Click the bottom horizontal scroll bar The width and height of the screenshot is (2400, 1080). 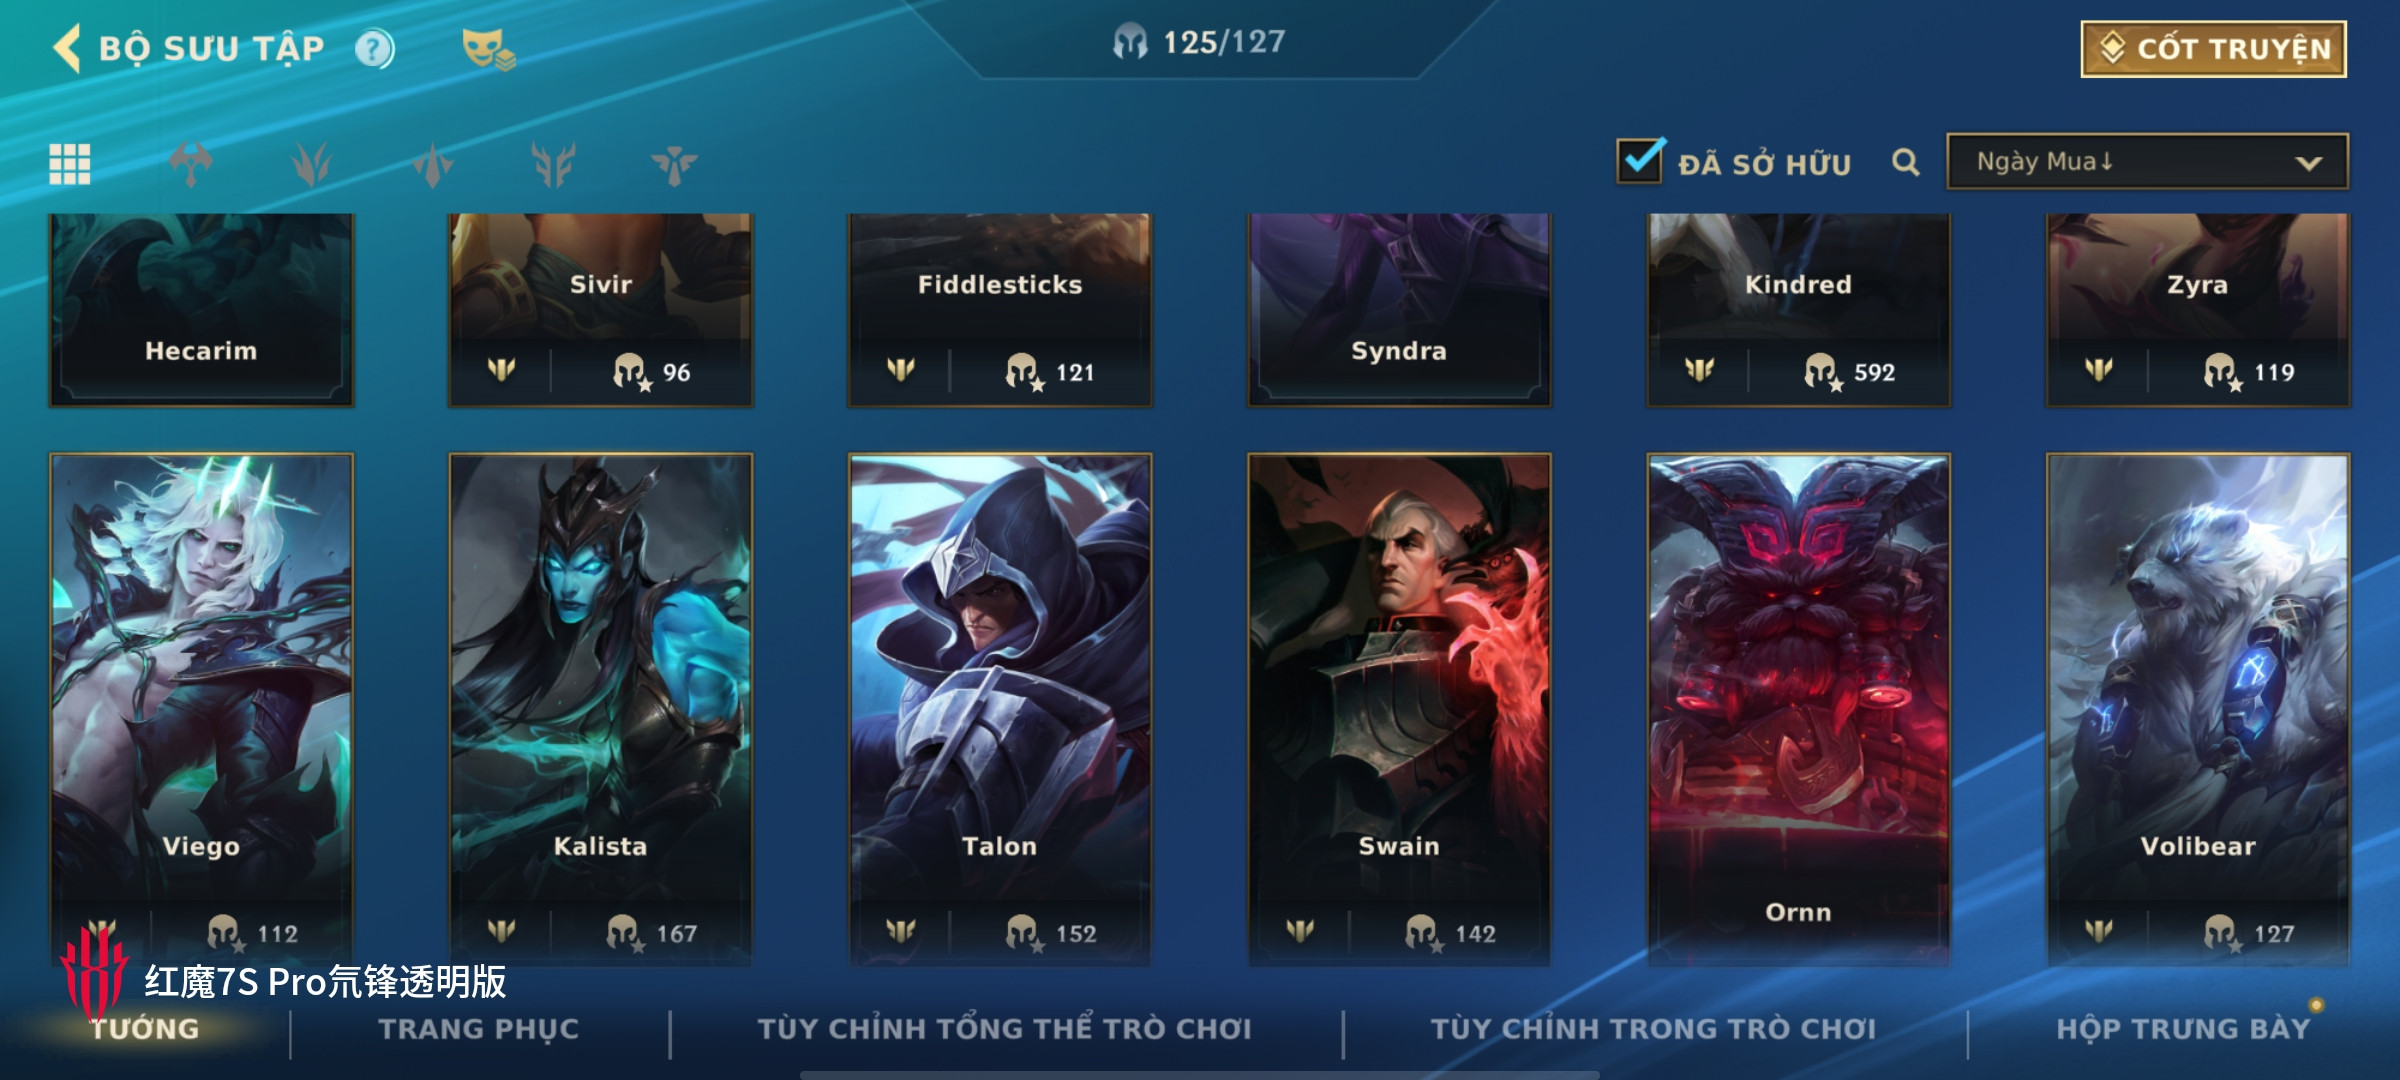[x=1199, y=1075]
